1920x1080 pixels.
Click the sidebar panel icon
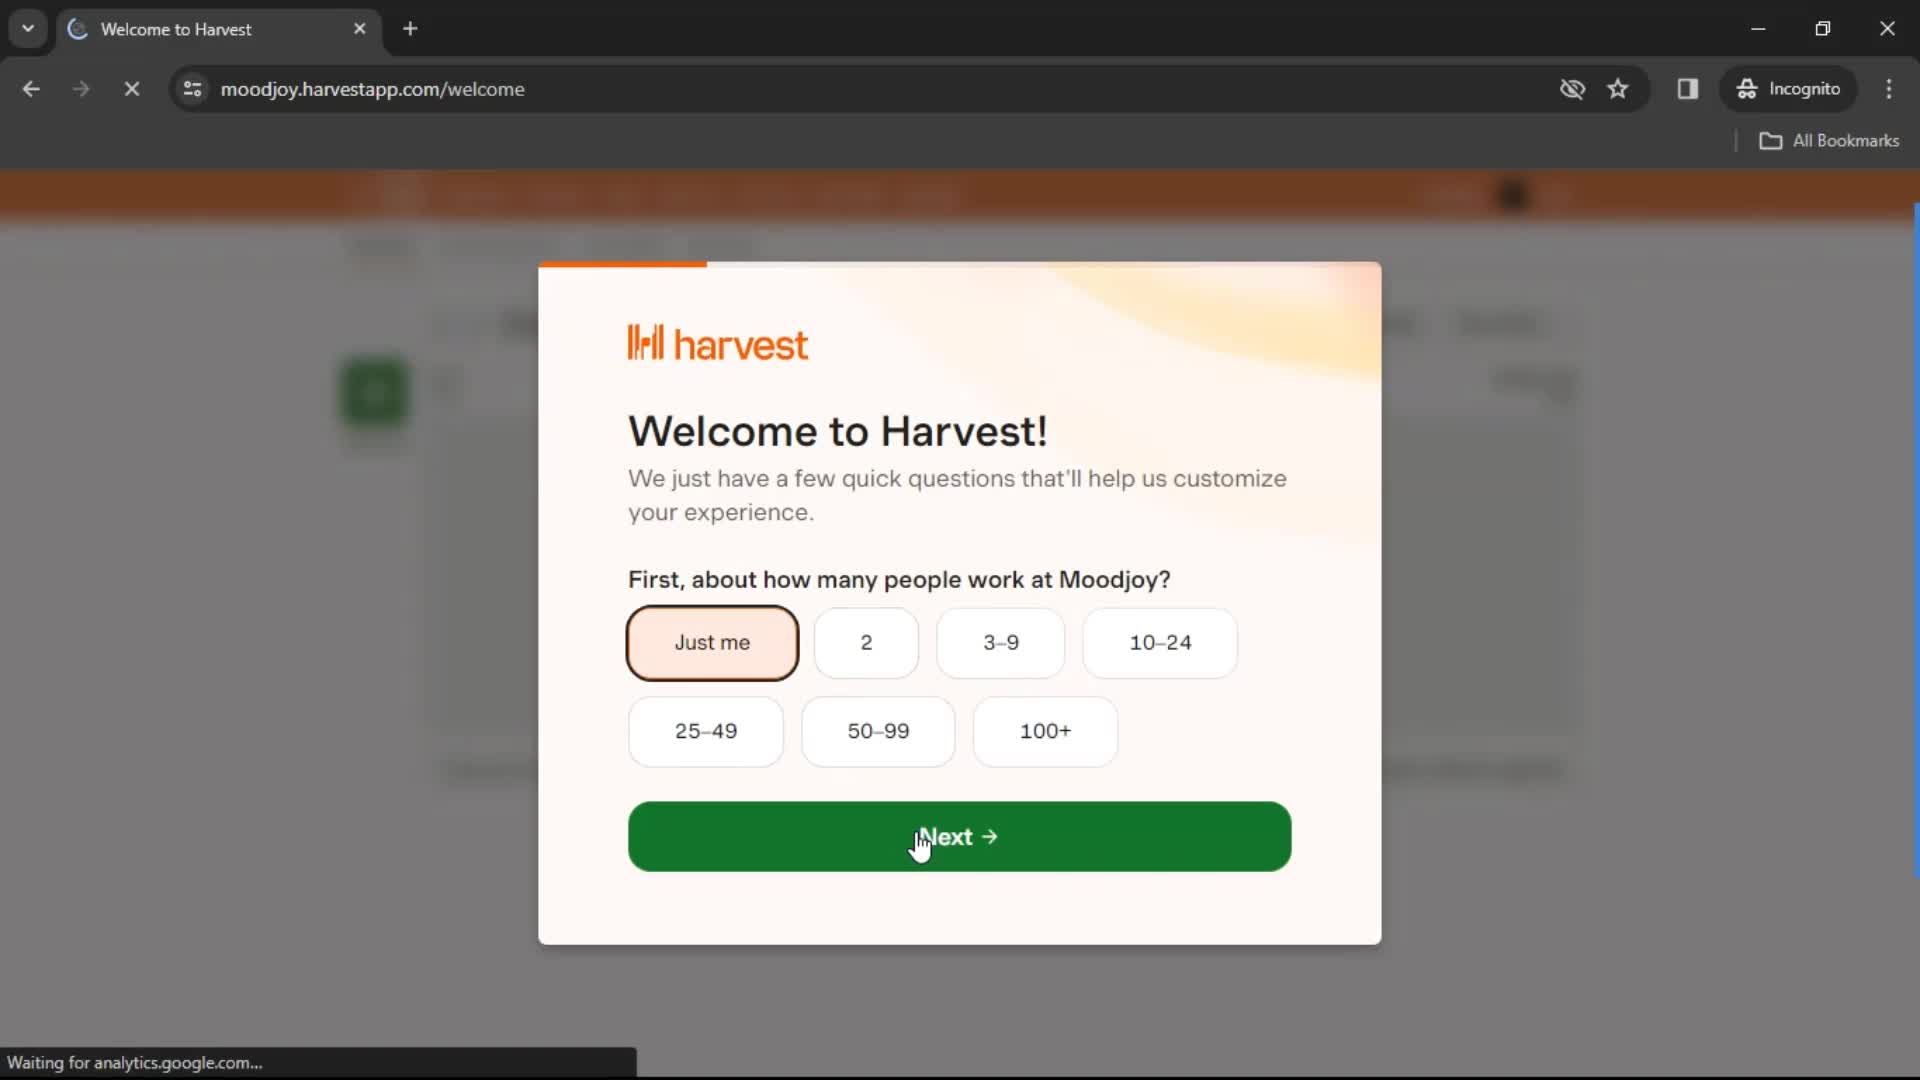[x=1688, y=88]
